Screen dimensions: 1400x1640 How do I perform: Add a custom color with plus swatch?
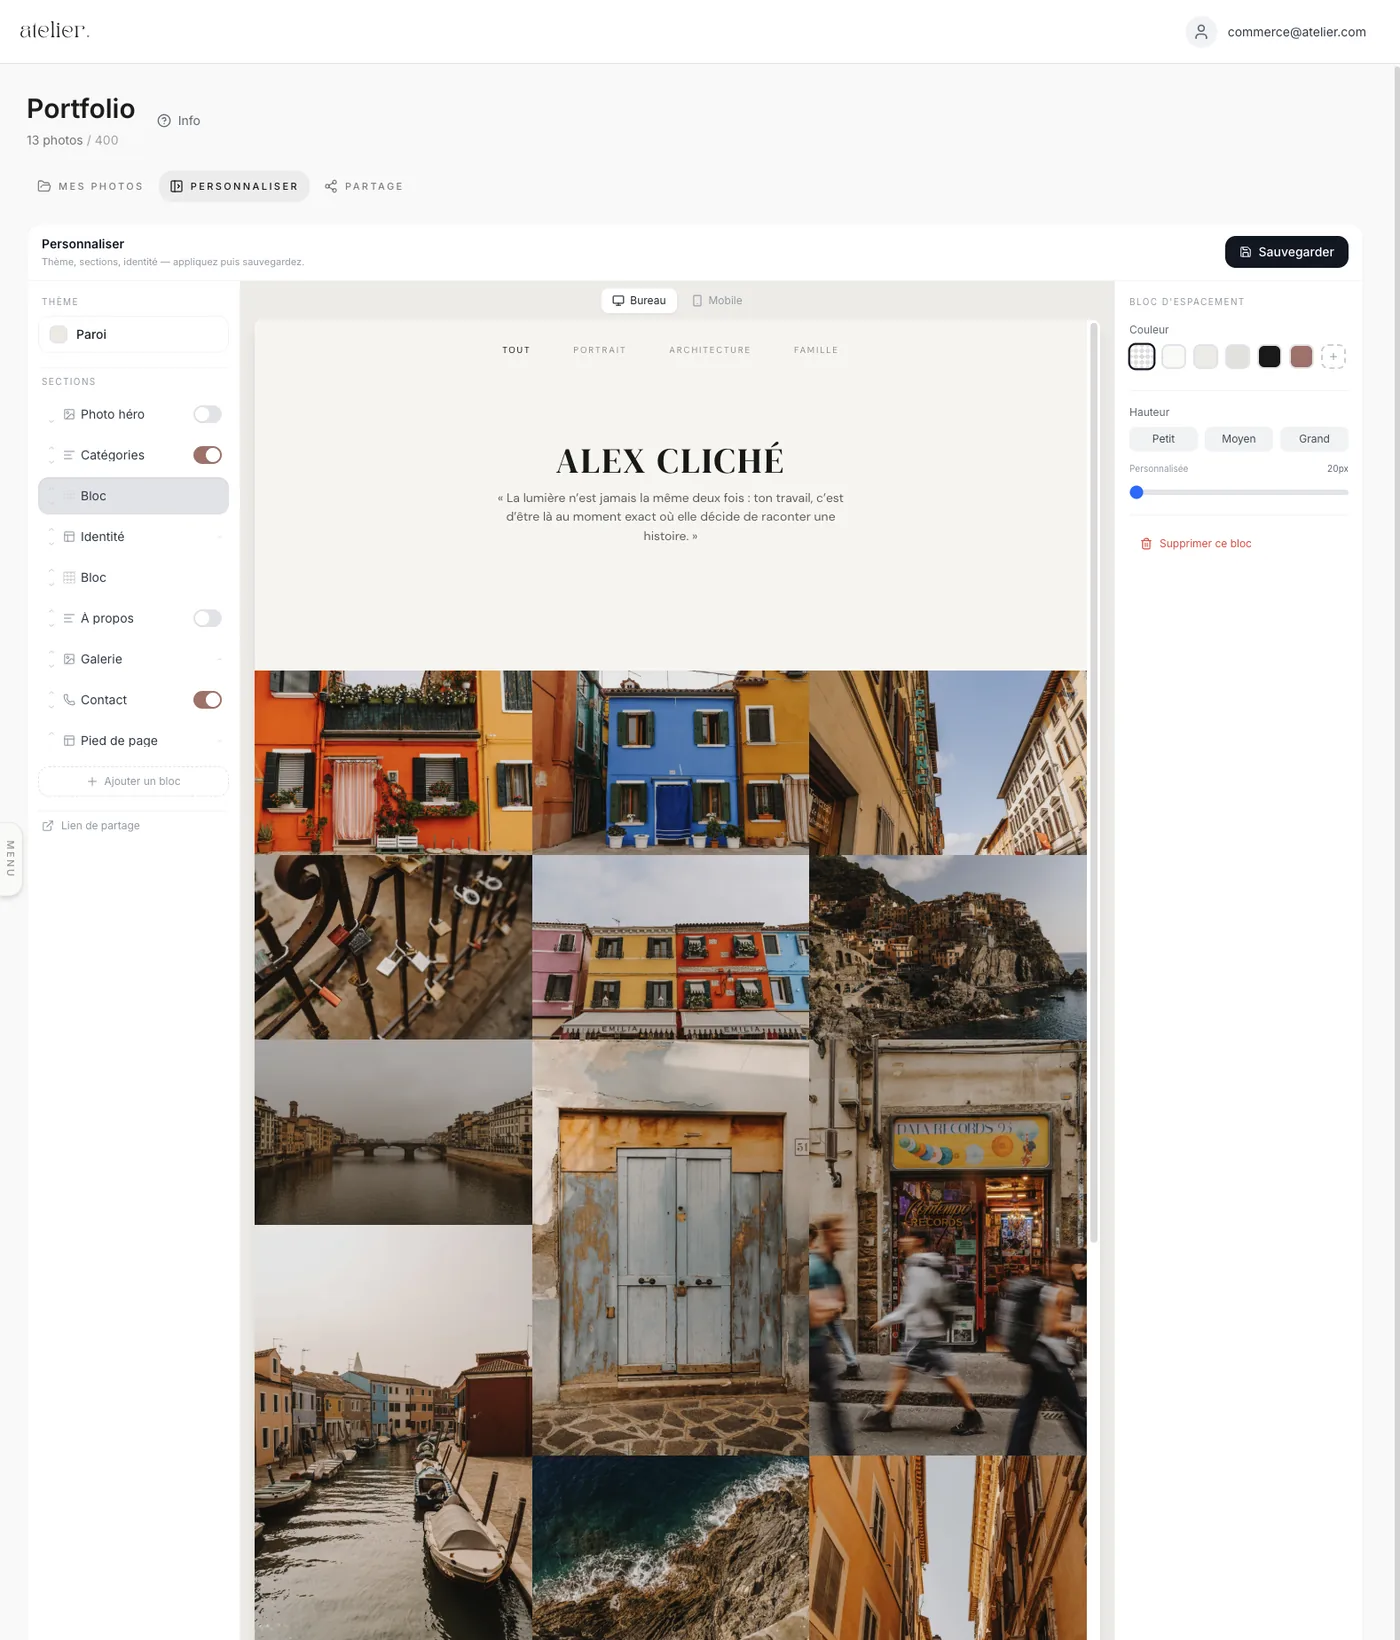1333,357
